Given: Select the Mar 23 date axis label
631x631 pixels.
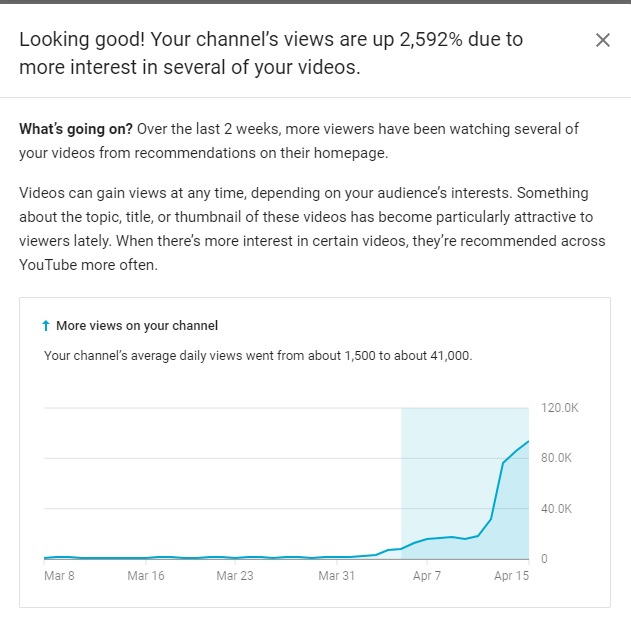Looking at the screenshot, I should (234, 576).
